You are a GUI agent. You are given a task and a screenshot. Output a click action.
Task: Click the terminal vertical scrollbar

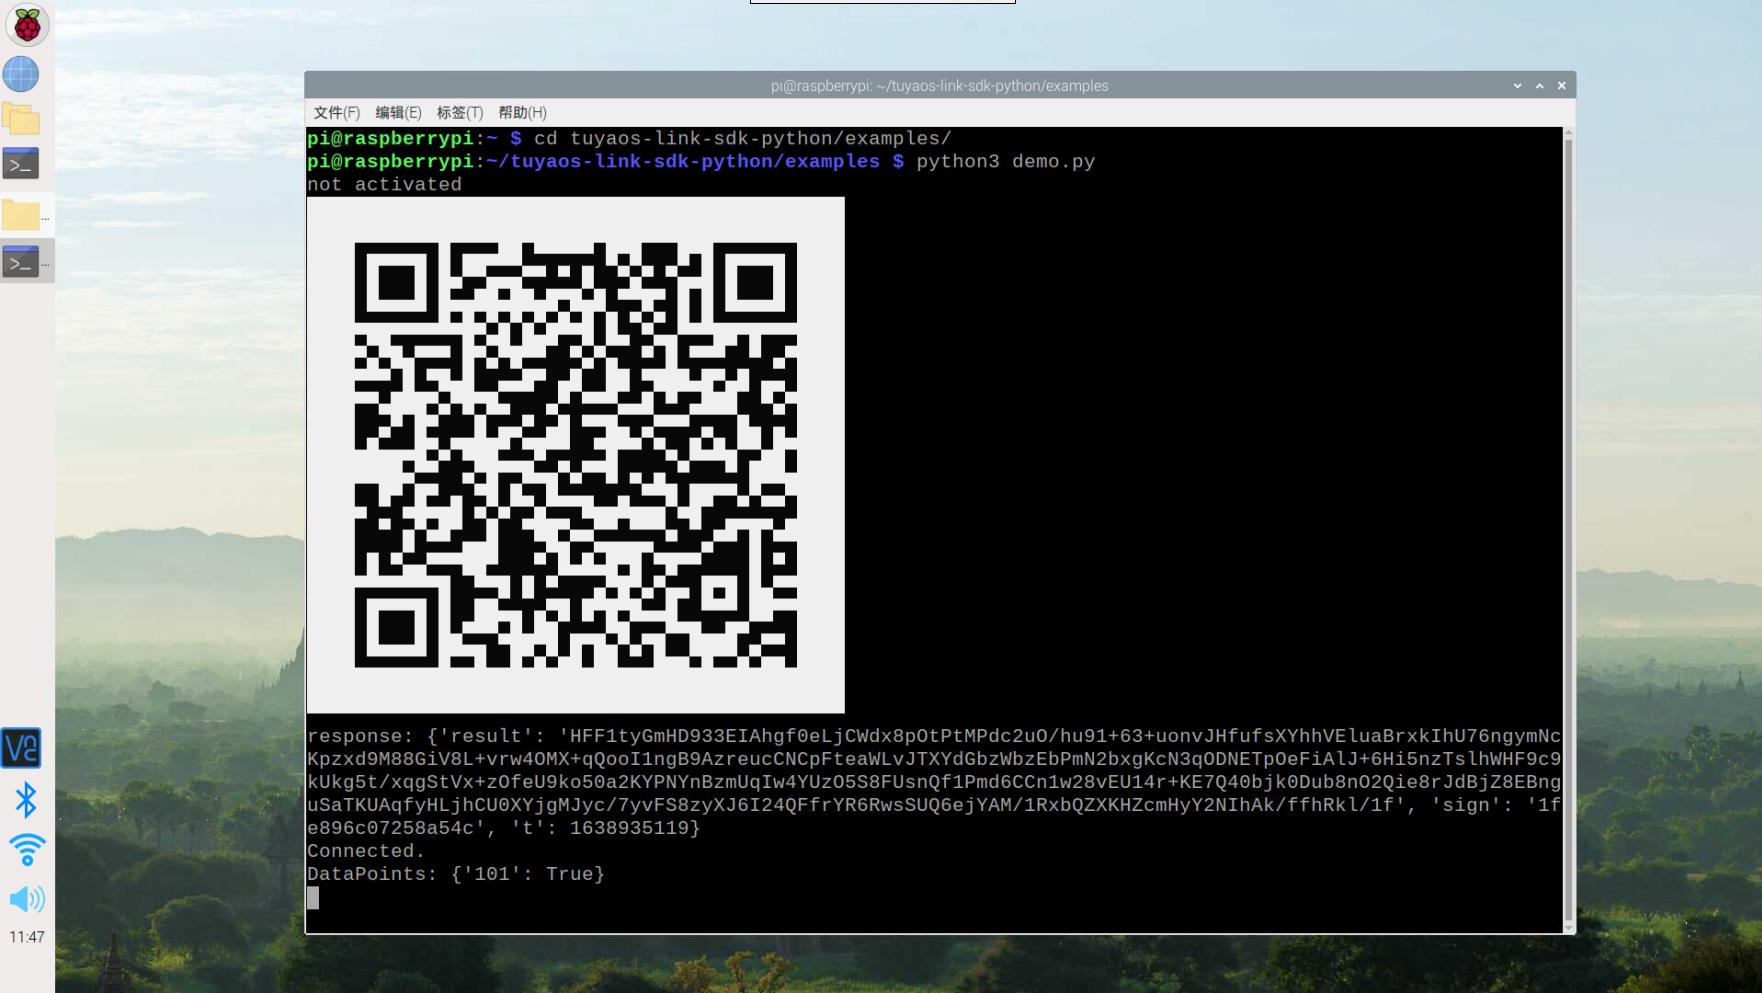(x=1568, y=530)
